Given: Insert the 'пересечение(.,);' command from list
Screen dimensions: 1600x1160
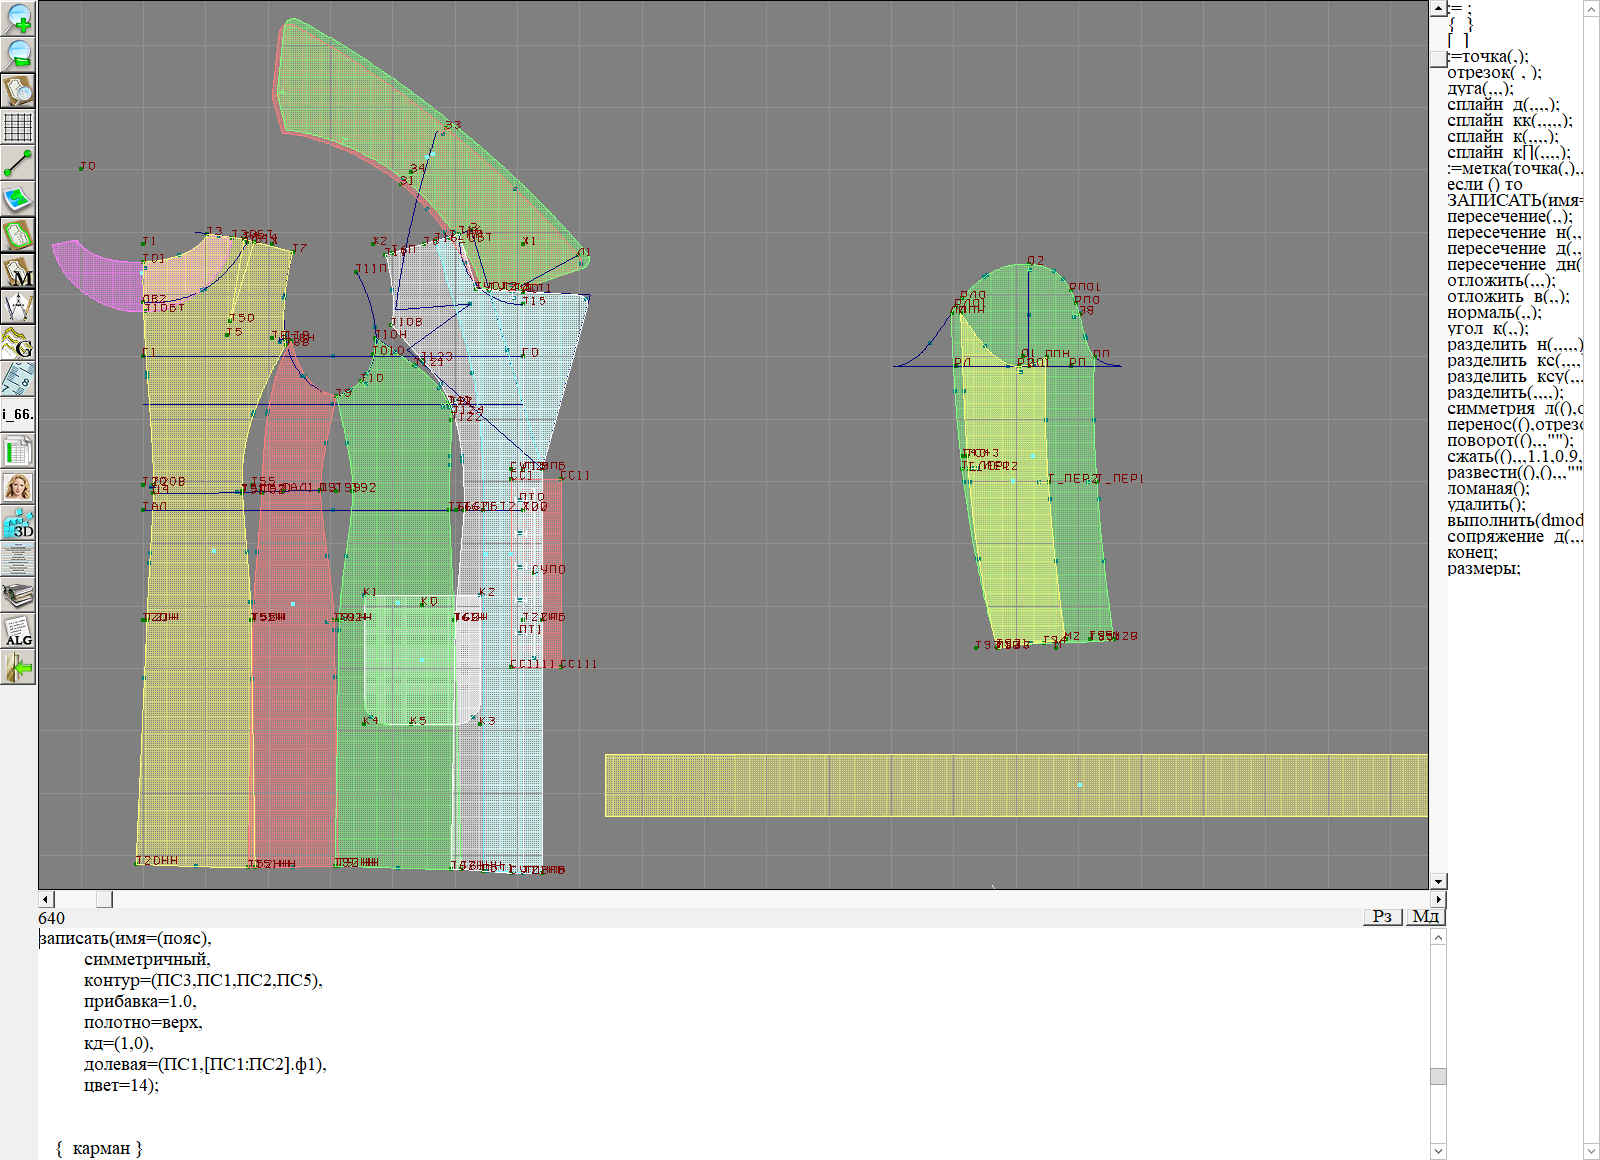Looking at the screenshot, I should pos(1509,217).
